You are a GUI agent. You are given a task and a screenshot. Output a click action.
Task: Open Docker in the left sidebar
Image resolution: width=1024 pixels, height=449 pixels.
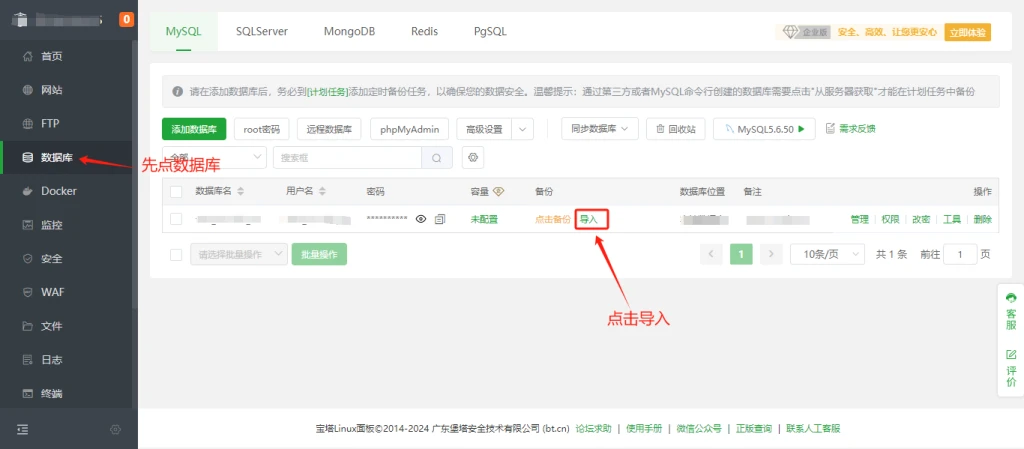point(58,191)
